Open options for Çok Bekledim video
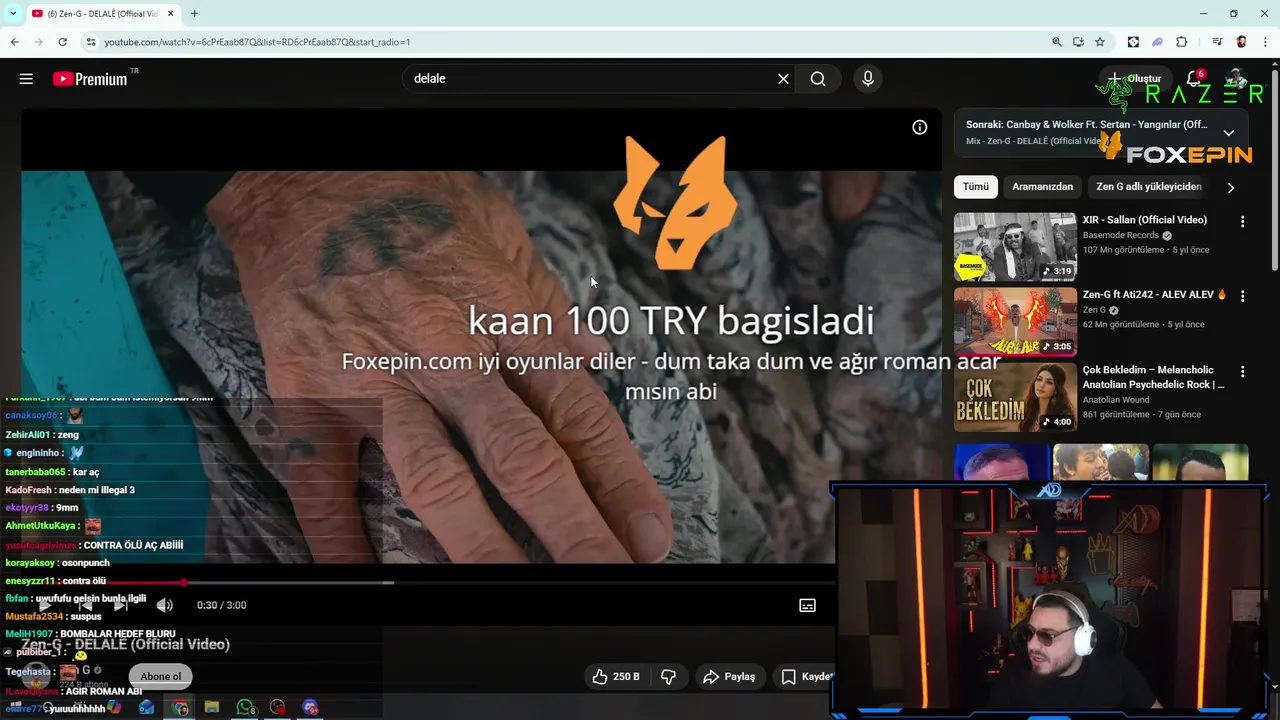The image size is (1280, 720). (x=1243, y=371)
